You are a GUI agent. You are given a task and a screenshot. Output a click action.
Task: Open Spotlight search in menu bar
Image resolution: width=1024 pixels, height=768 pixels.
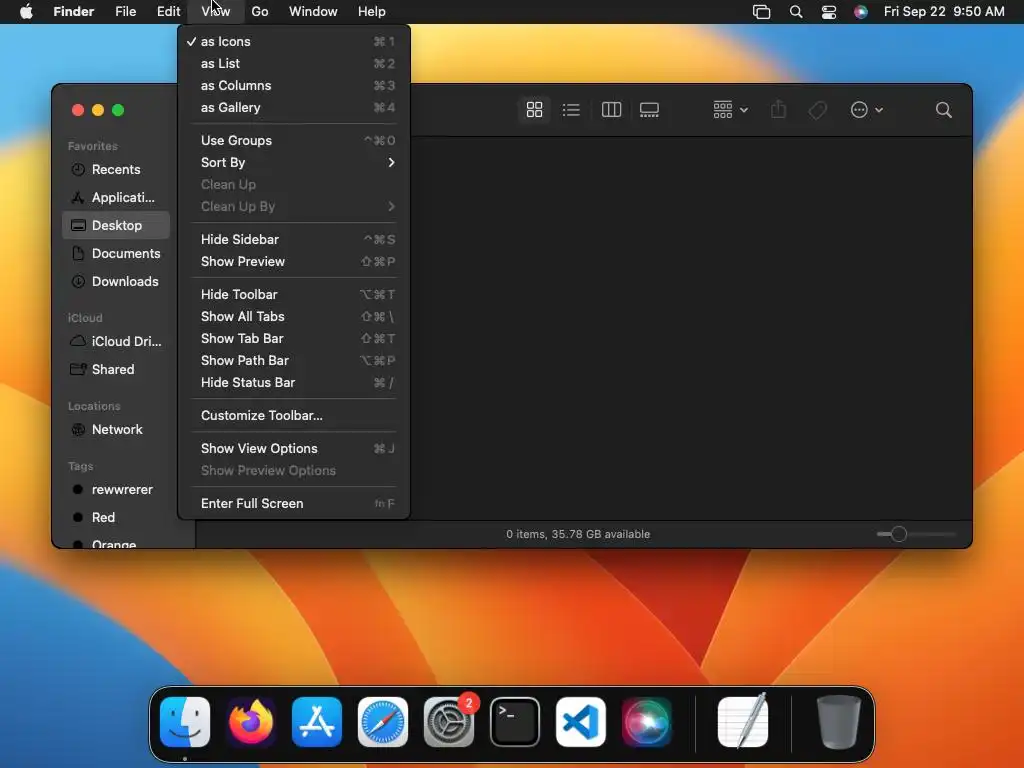(796, 12)
